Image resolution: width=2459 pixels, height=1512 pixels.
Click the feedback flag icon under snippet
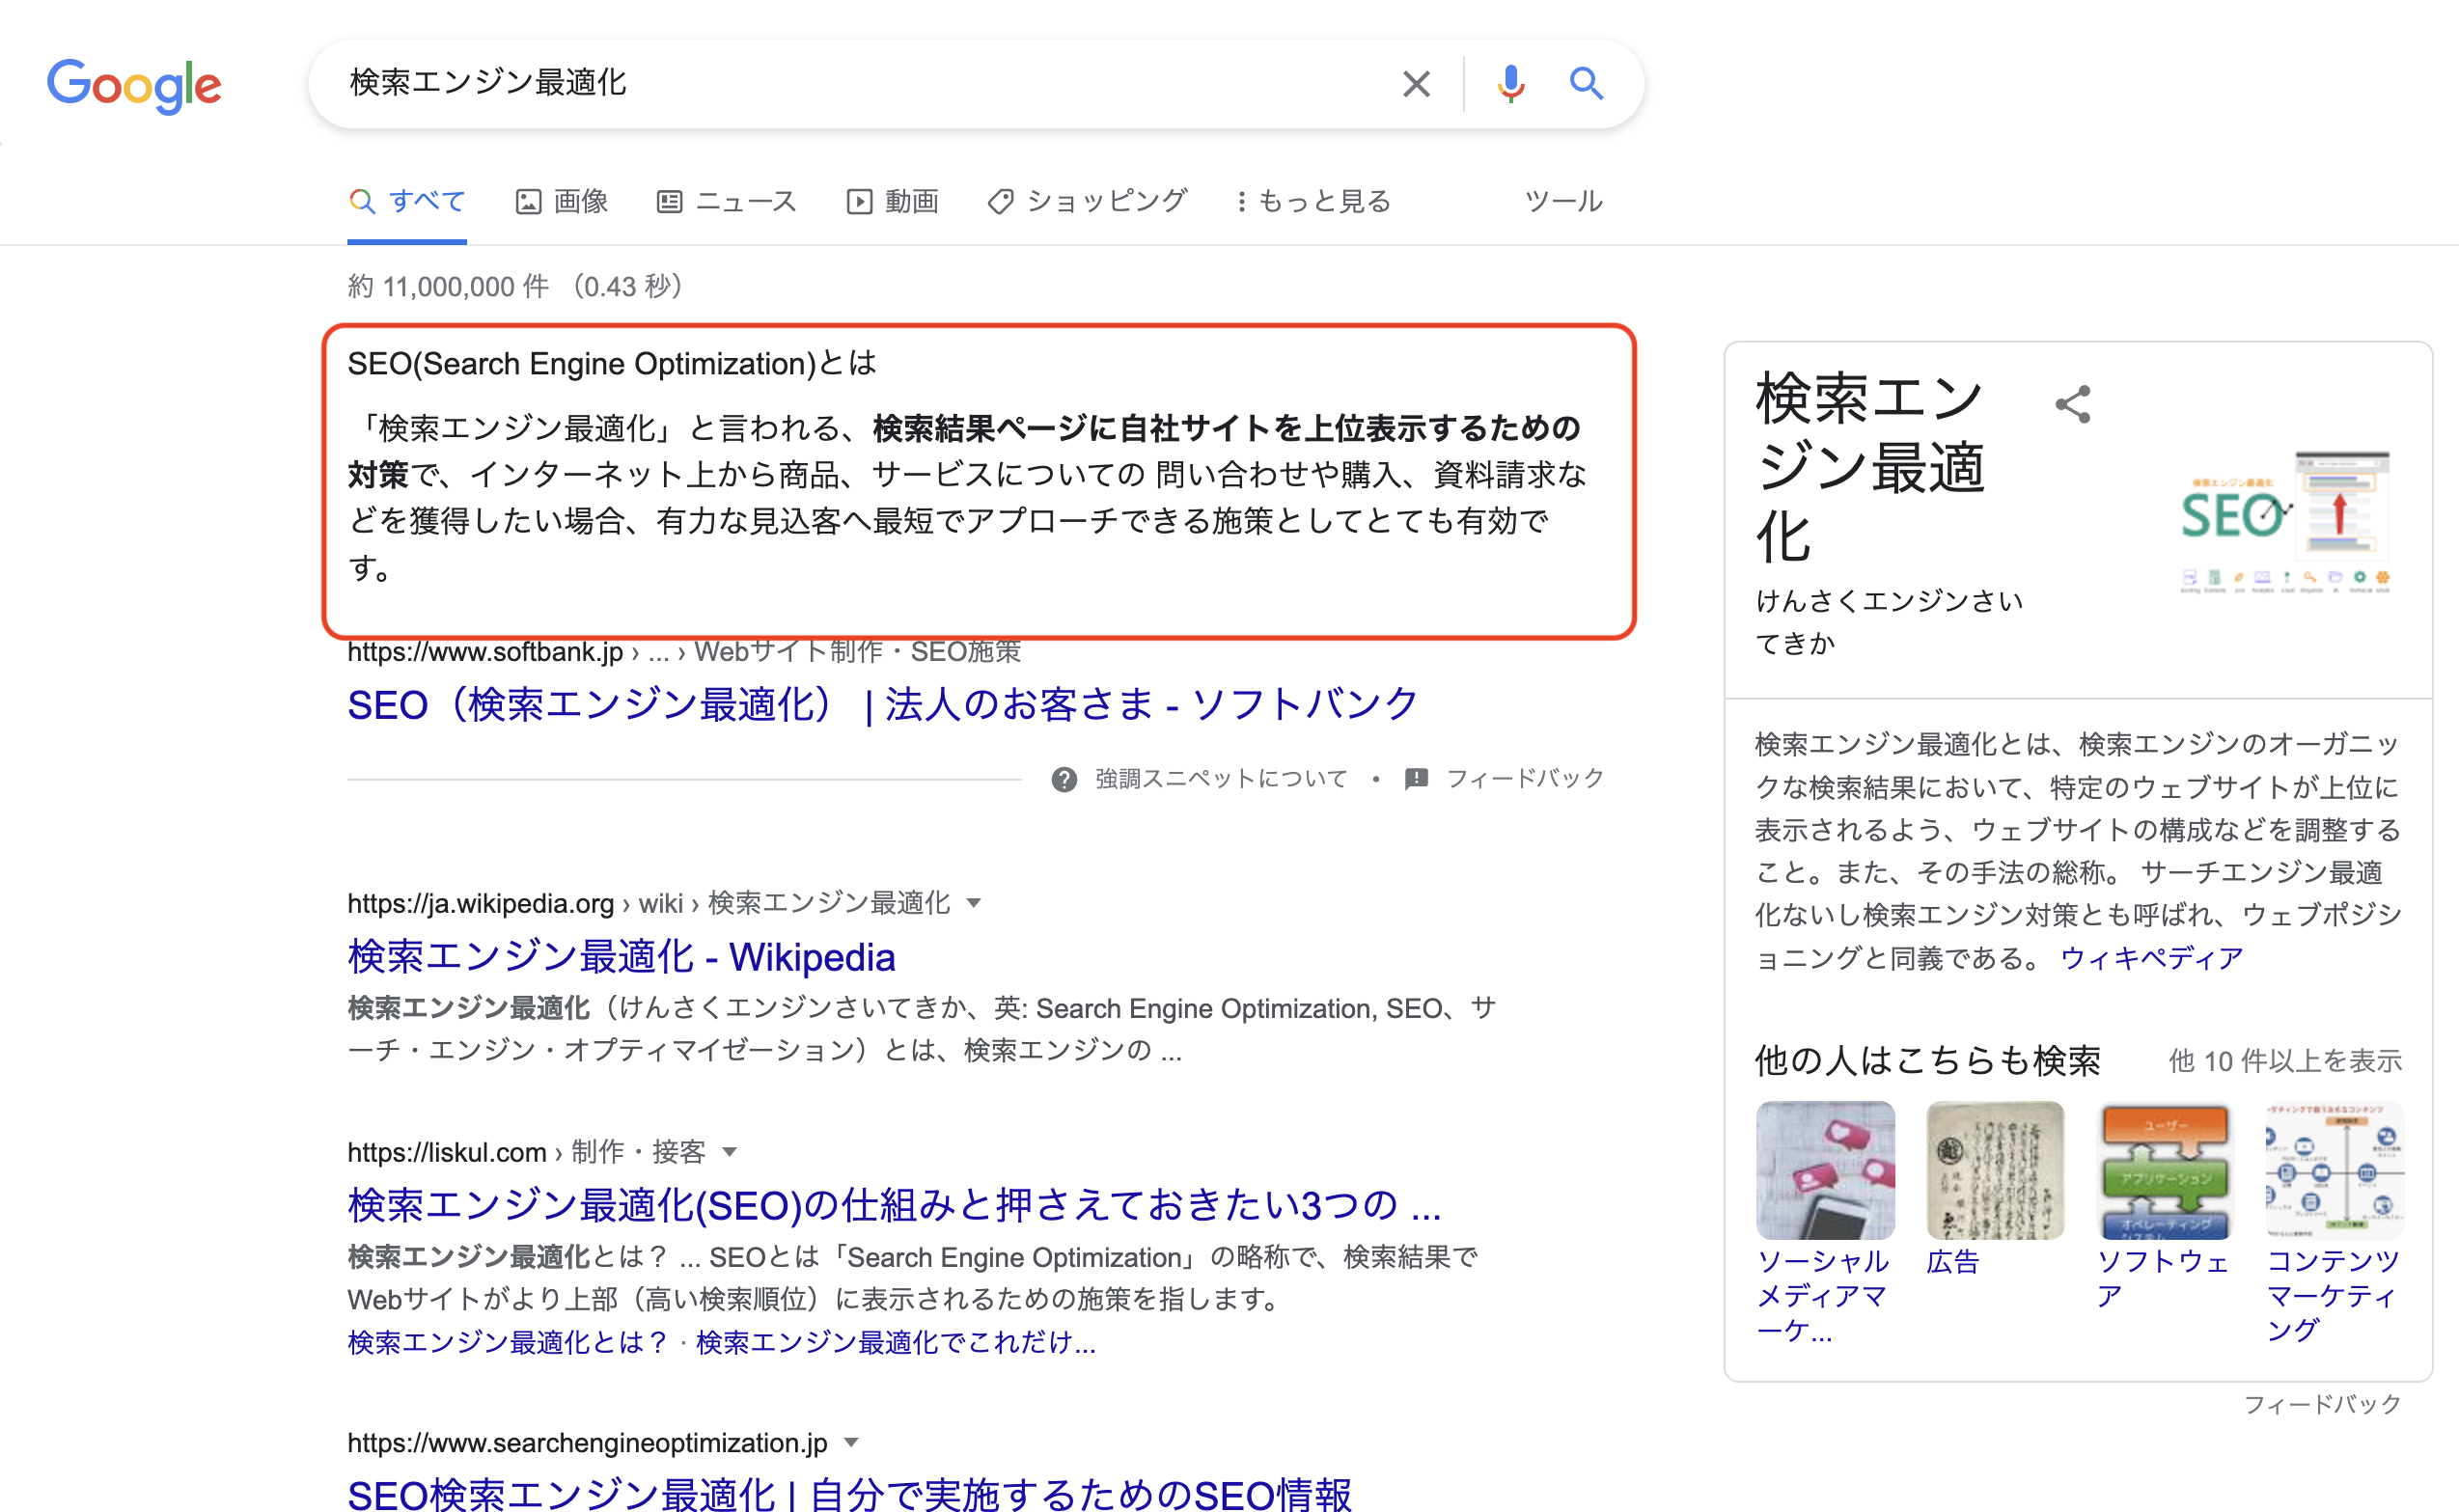point(1415,779)
